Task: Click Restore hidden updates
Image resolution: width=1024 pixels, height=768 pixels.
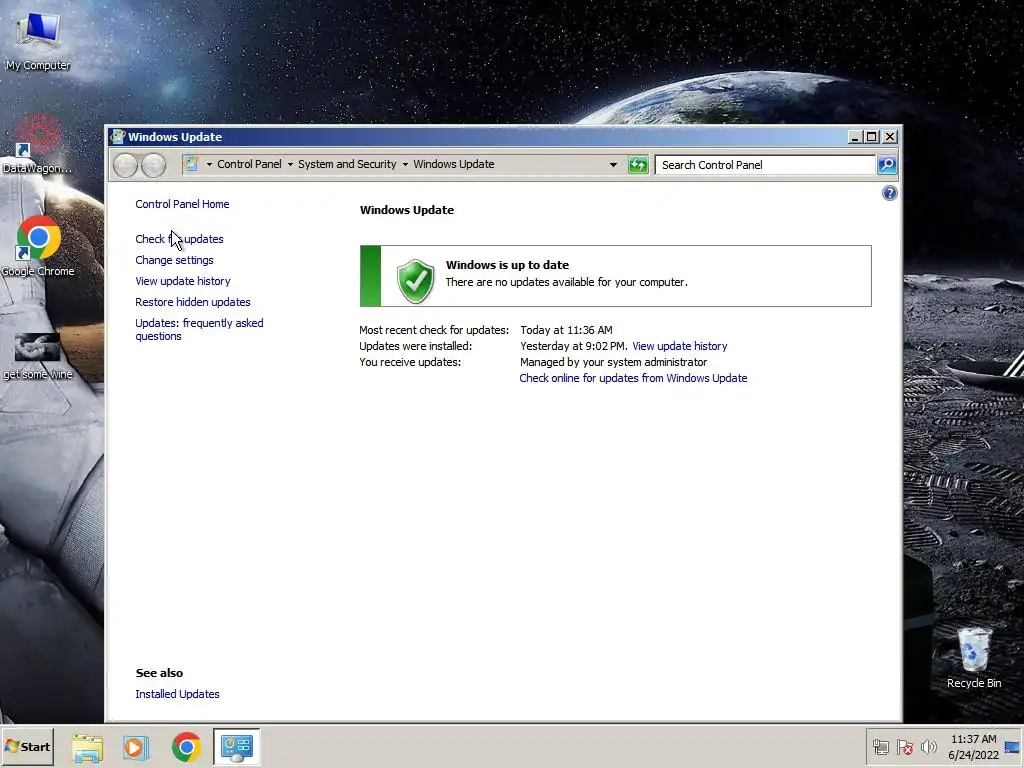Action: tap(193, 302)
